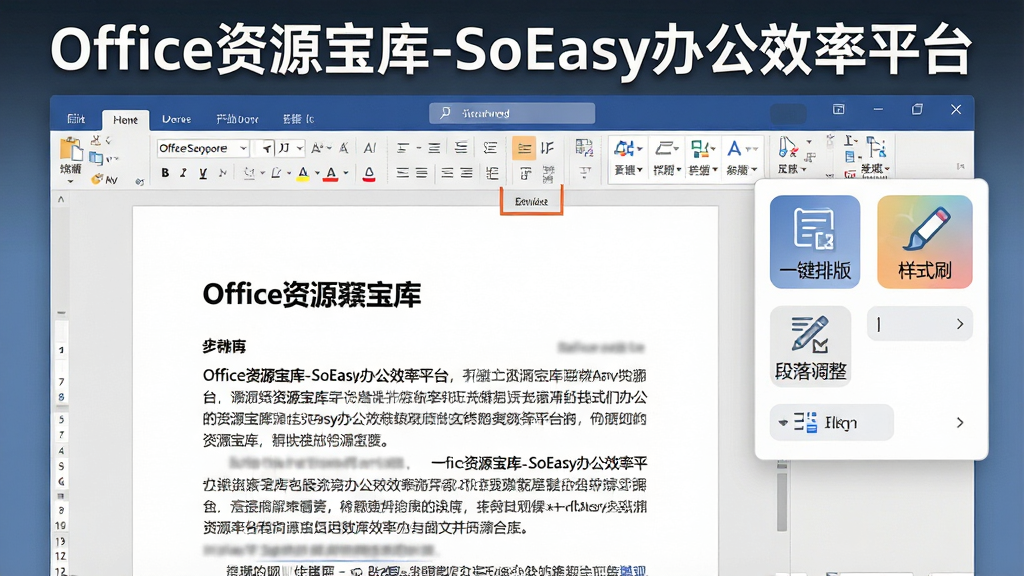Open text effects icon beside strikethrough
Viewport: 1024px width, 576px height.
249,173
